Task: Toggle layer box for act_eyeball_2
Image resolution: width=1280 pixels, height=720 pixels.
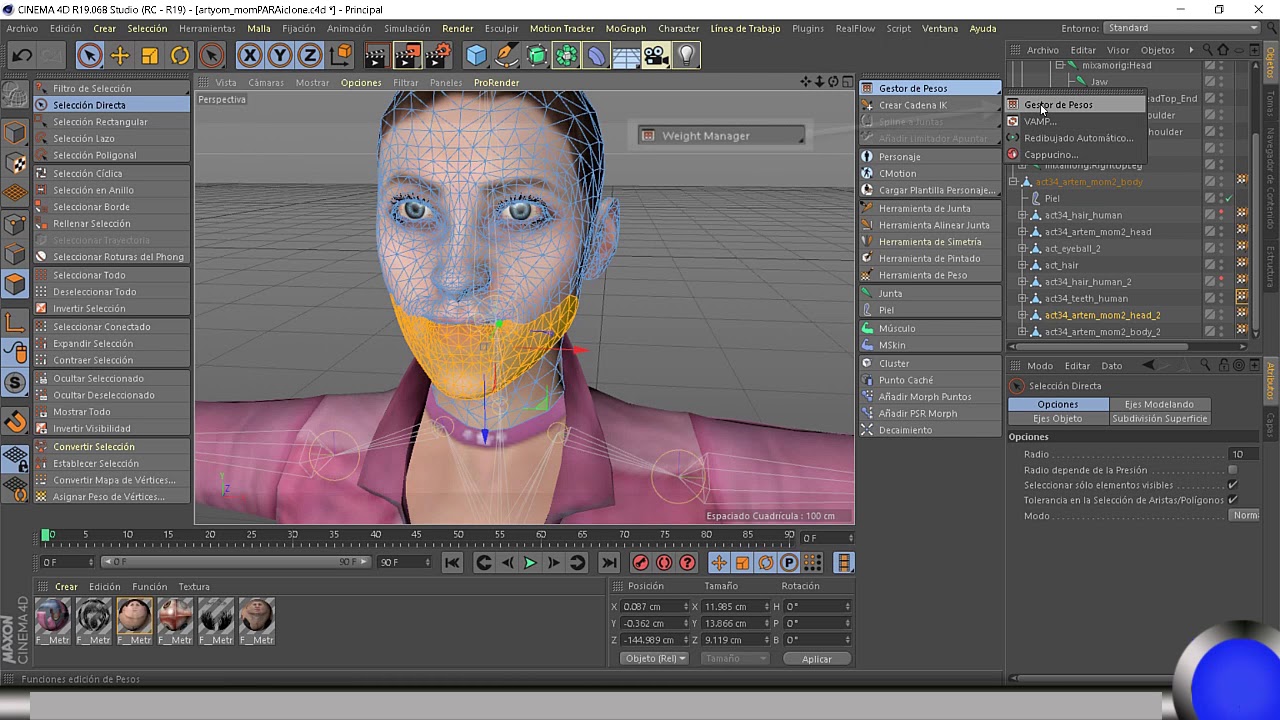Action: click(1209, 249)
